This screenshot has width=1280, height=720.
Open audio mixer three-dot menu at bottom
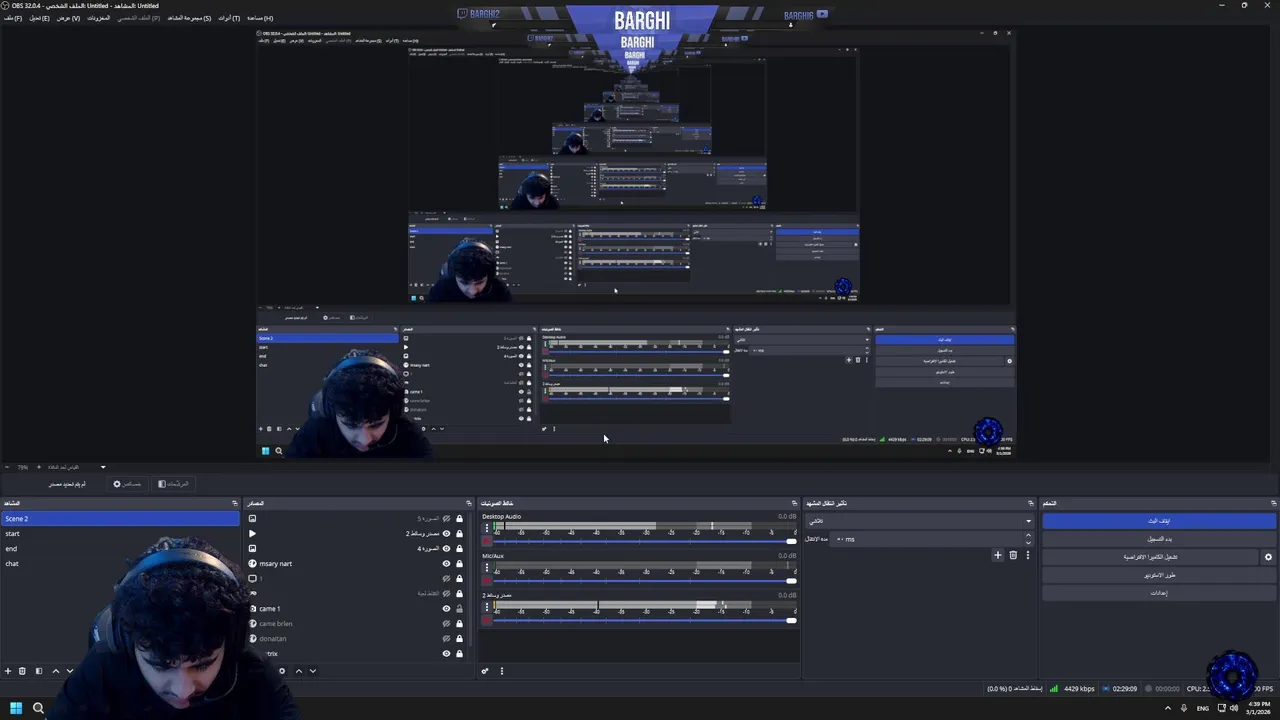(x=502, y=671)
